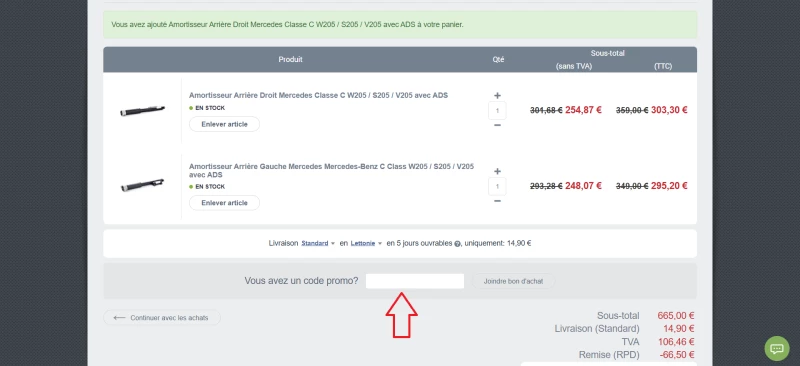Click the (sans TVA) column header
Screen dimensions: 800x366
[574, 66]
